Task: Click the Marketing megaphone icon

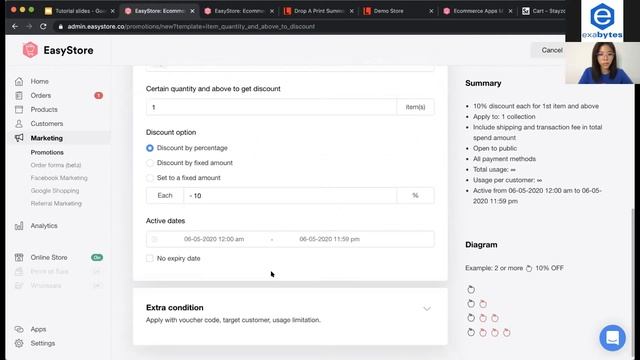Action: pos(19,138)
